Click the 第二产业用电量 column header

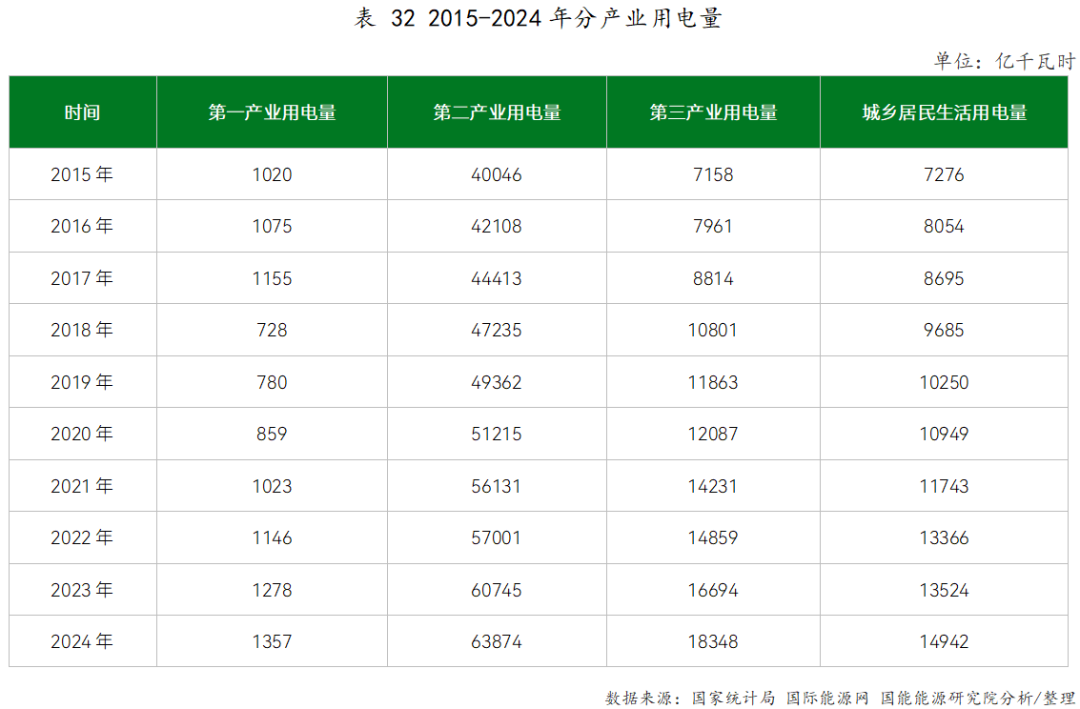[x=497, y=112]
